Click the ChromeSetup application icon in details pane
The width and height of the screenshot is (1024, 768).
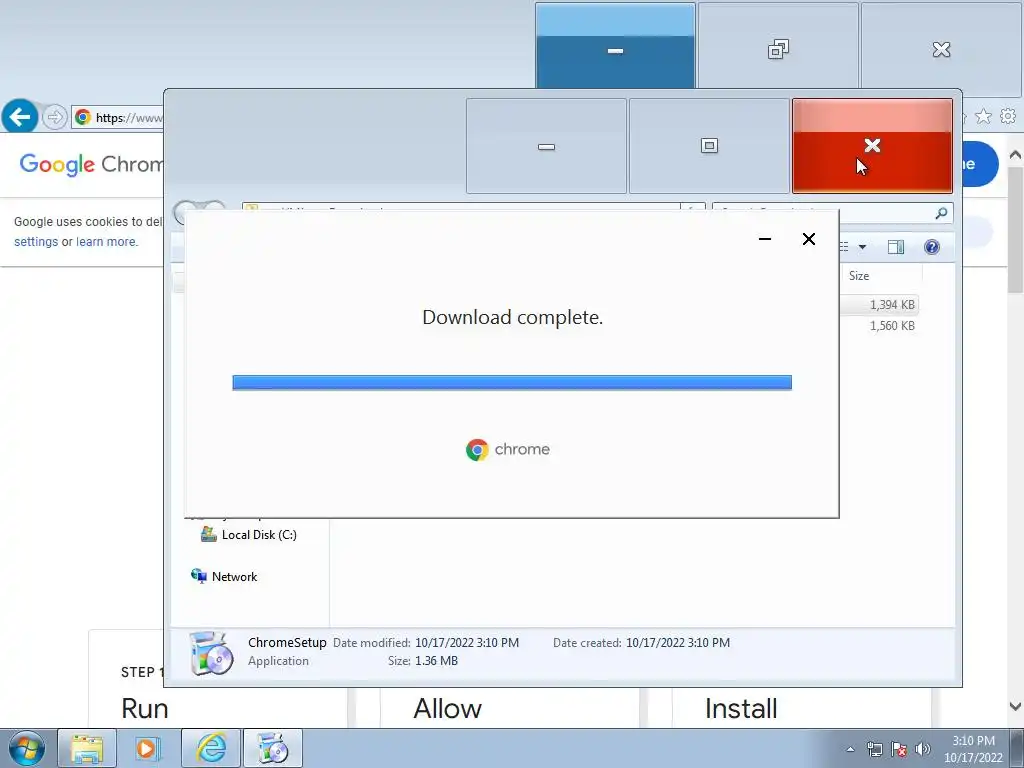[x=211, y=653]
